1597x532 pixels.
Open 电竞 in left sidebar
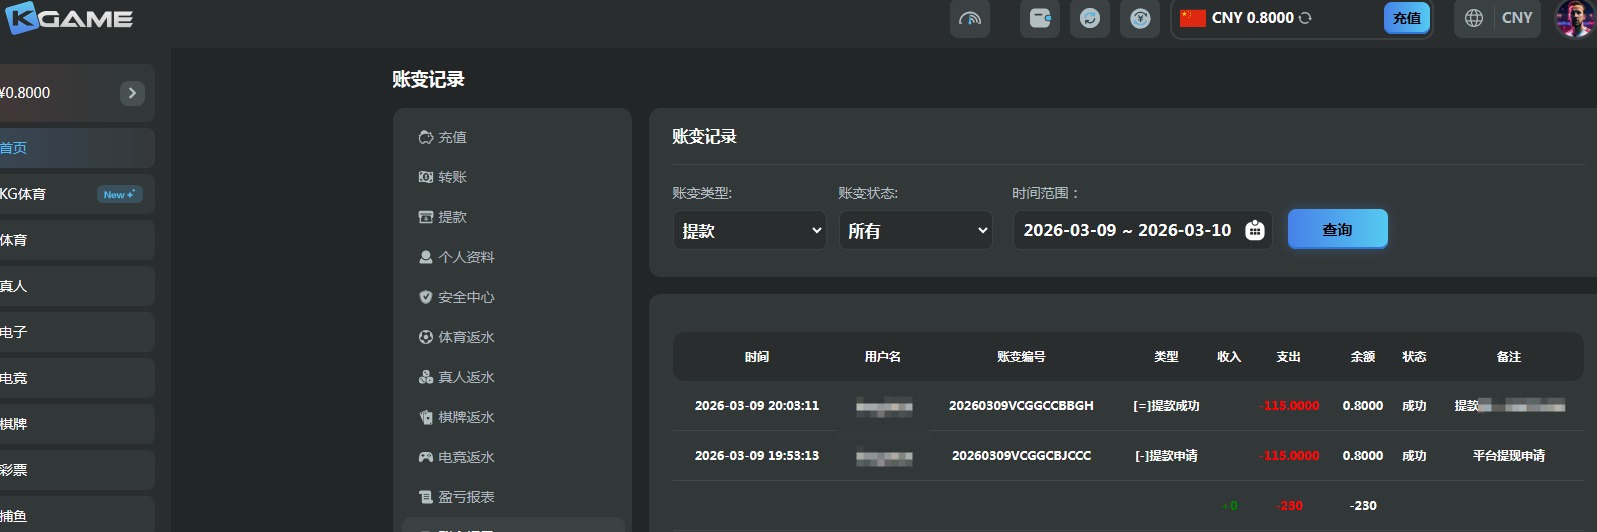click(77, 378)
